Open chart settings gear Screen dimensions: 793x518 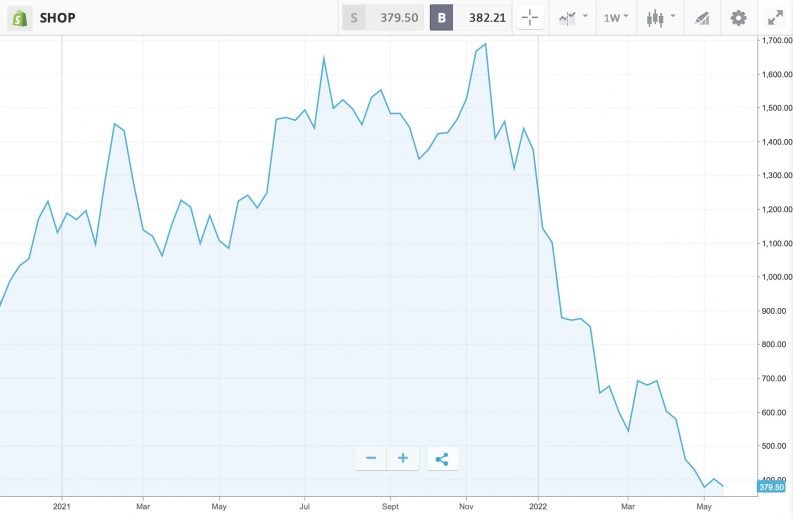(738, 18)
